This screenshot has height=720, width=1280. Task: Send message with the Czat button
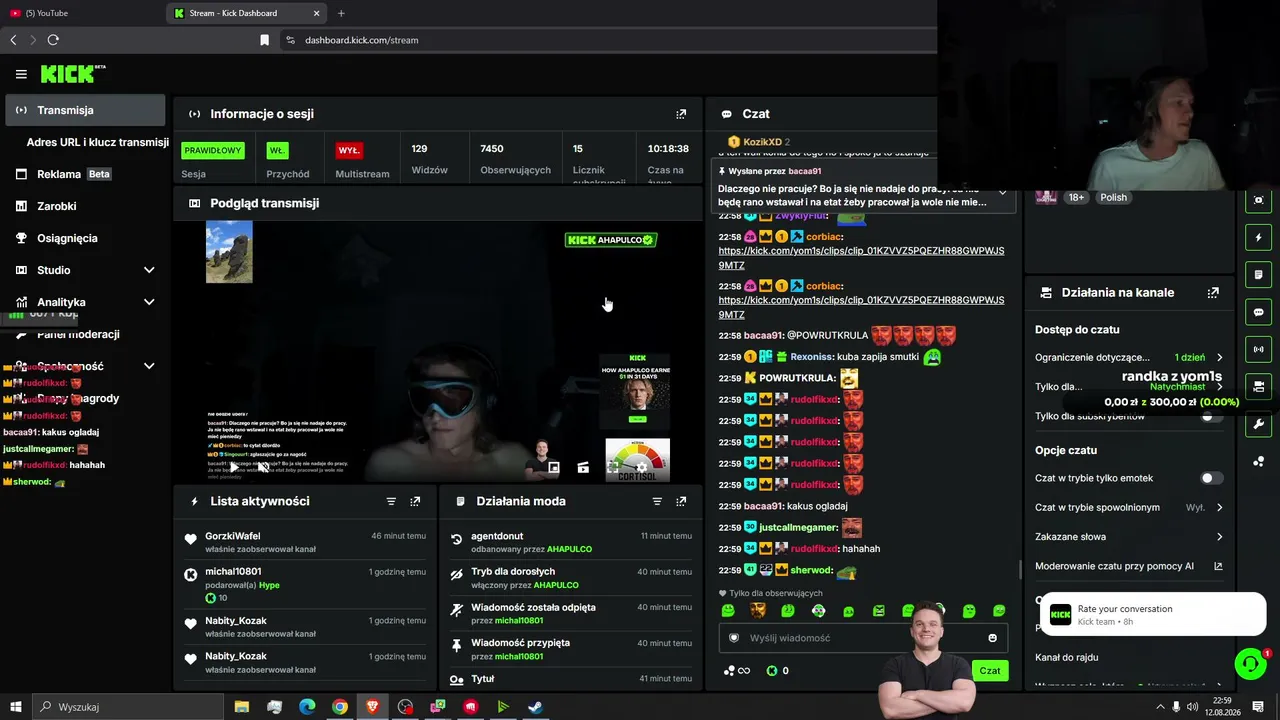990,671
